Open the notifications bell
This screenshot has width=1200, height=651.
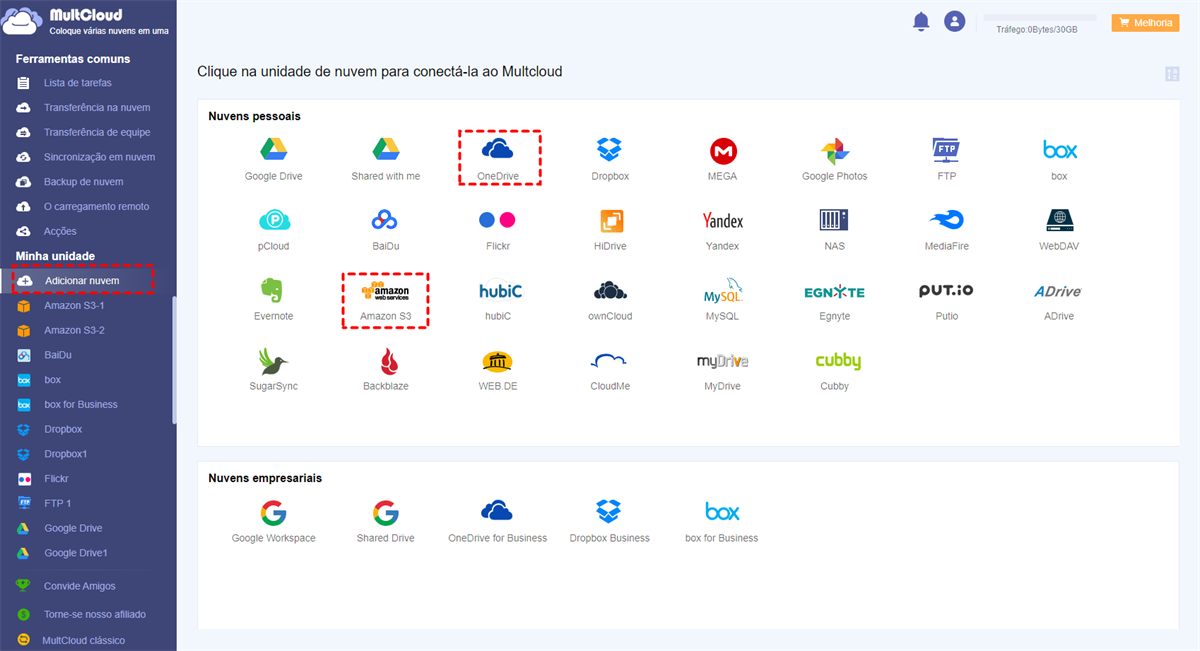coord(921,21)
